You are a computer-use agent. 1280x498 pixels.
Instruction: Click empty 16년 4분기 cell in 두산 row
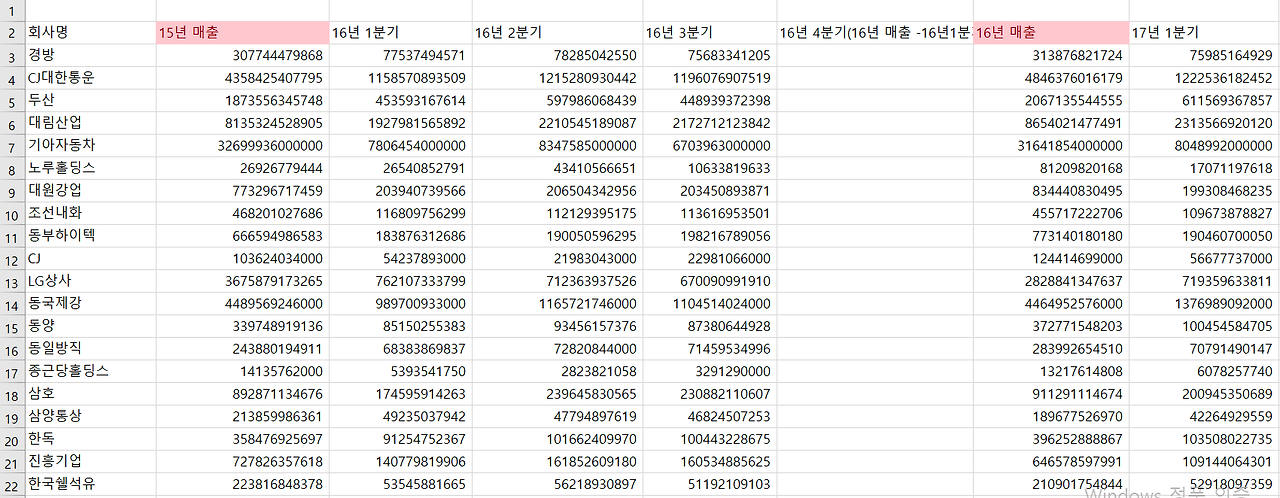(875, 100)
